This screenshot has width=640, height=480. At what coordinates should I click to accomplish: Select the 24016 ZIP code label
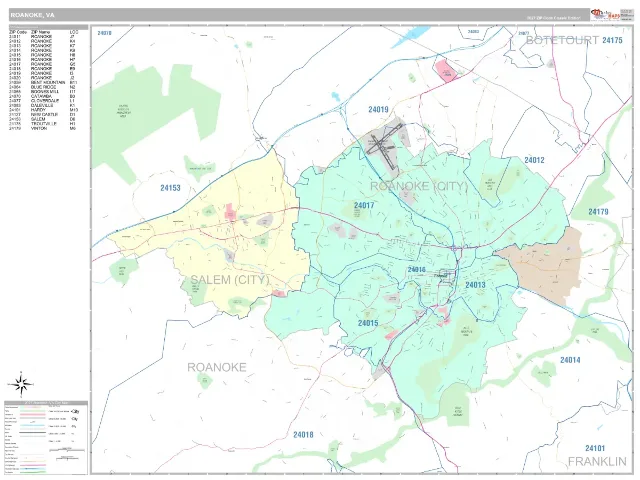click(x=416, y=269)
